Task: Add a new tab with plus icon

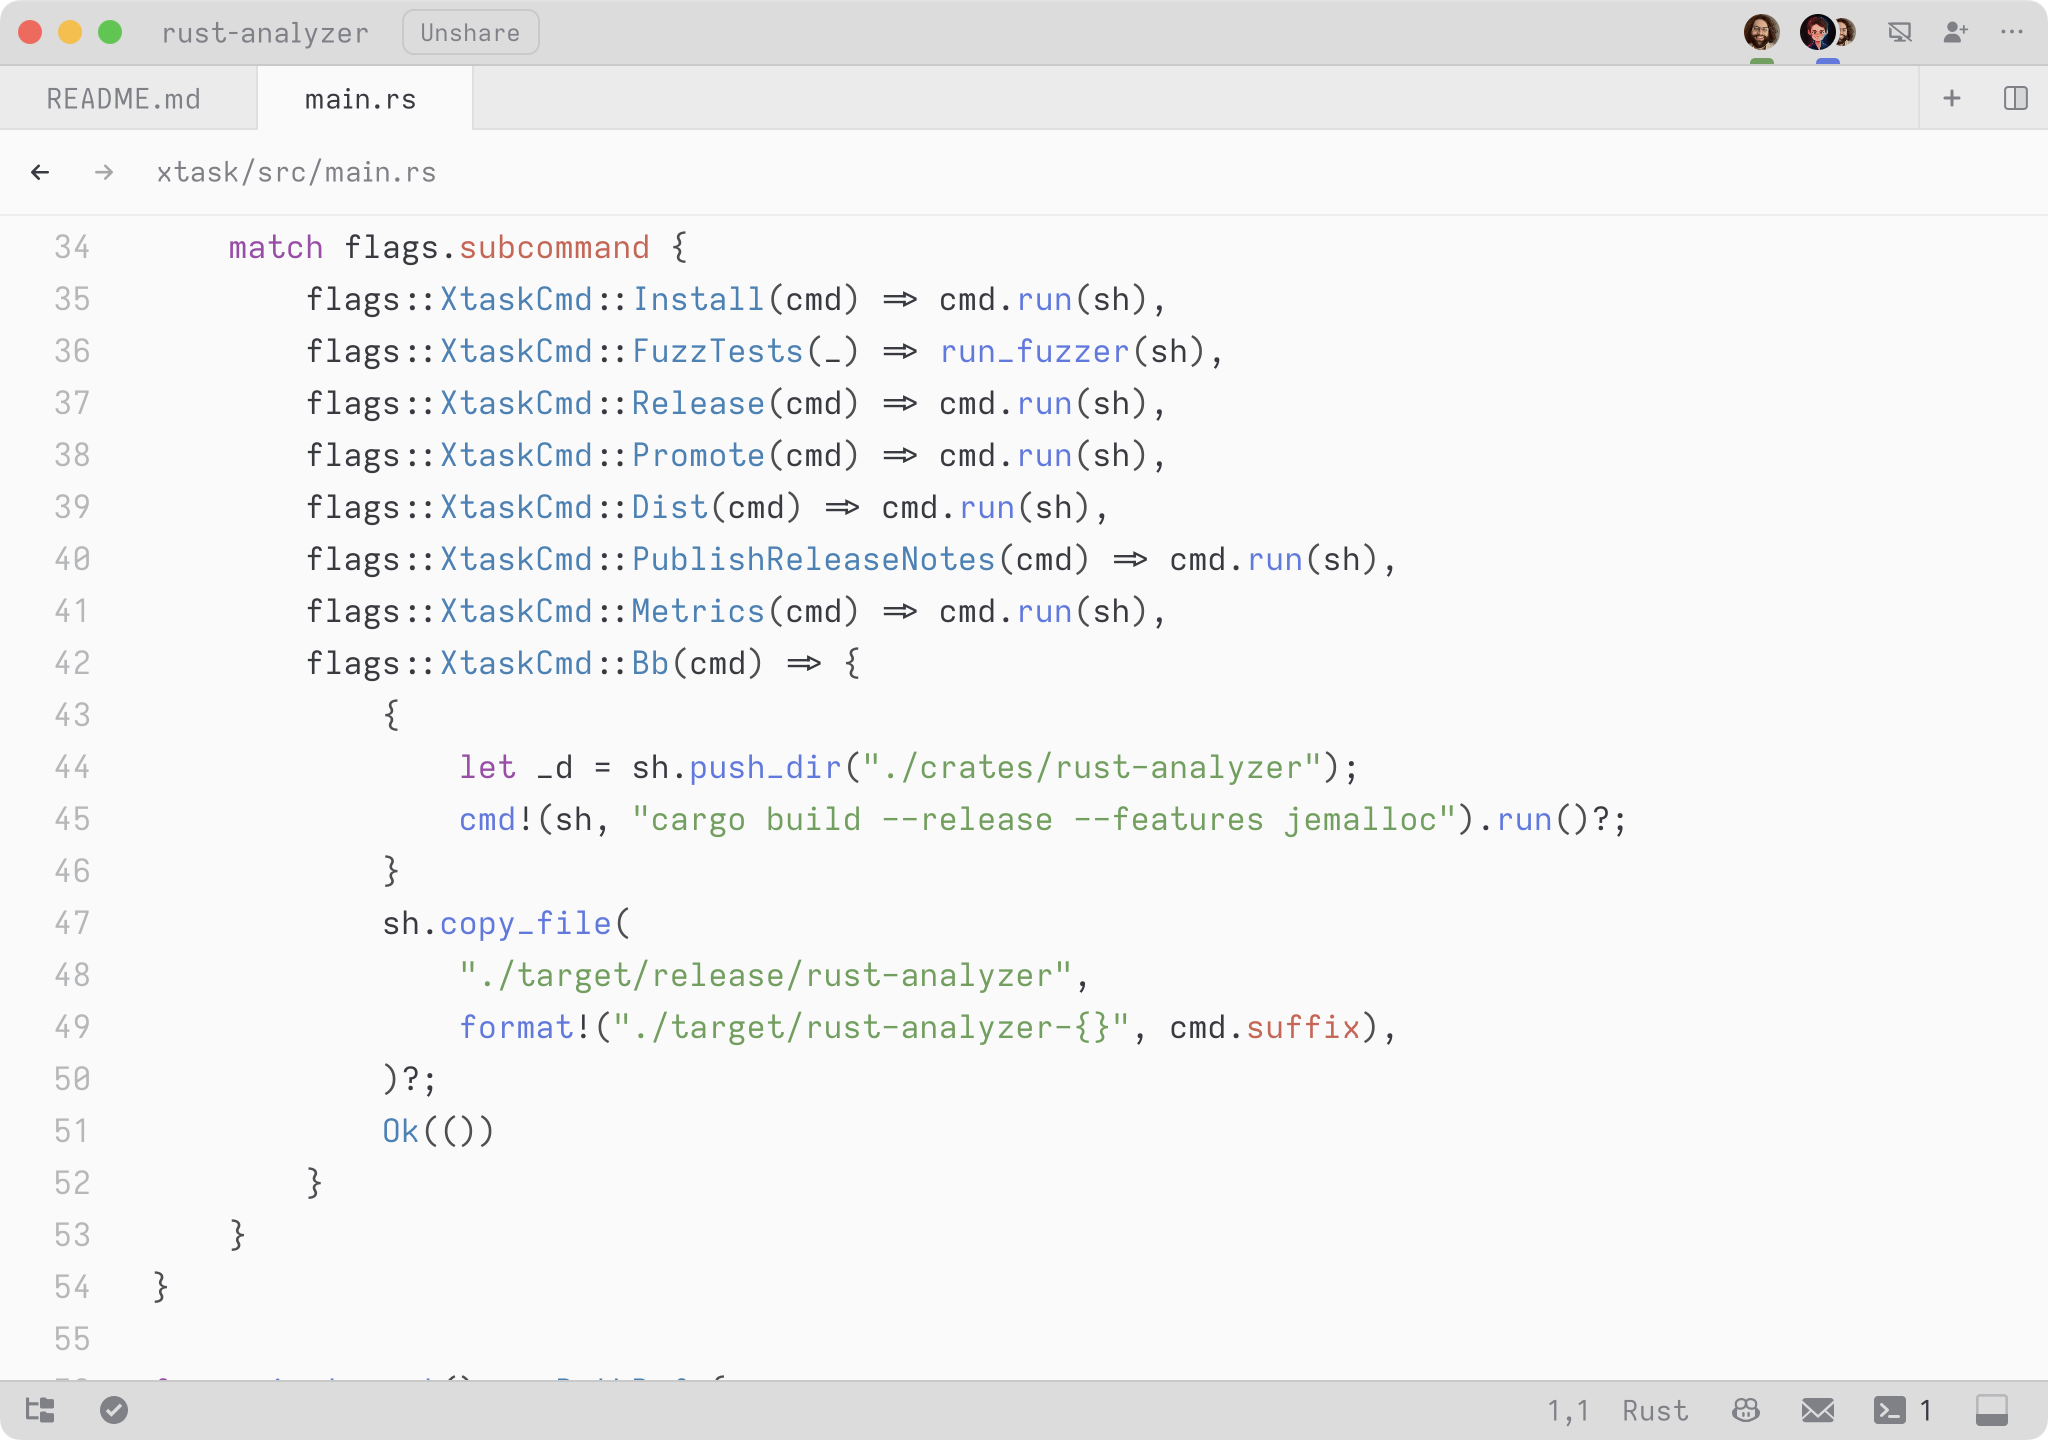Action: pos(1951,98)
